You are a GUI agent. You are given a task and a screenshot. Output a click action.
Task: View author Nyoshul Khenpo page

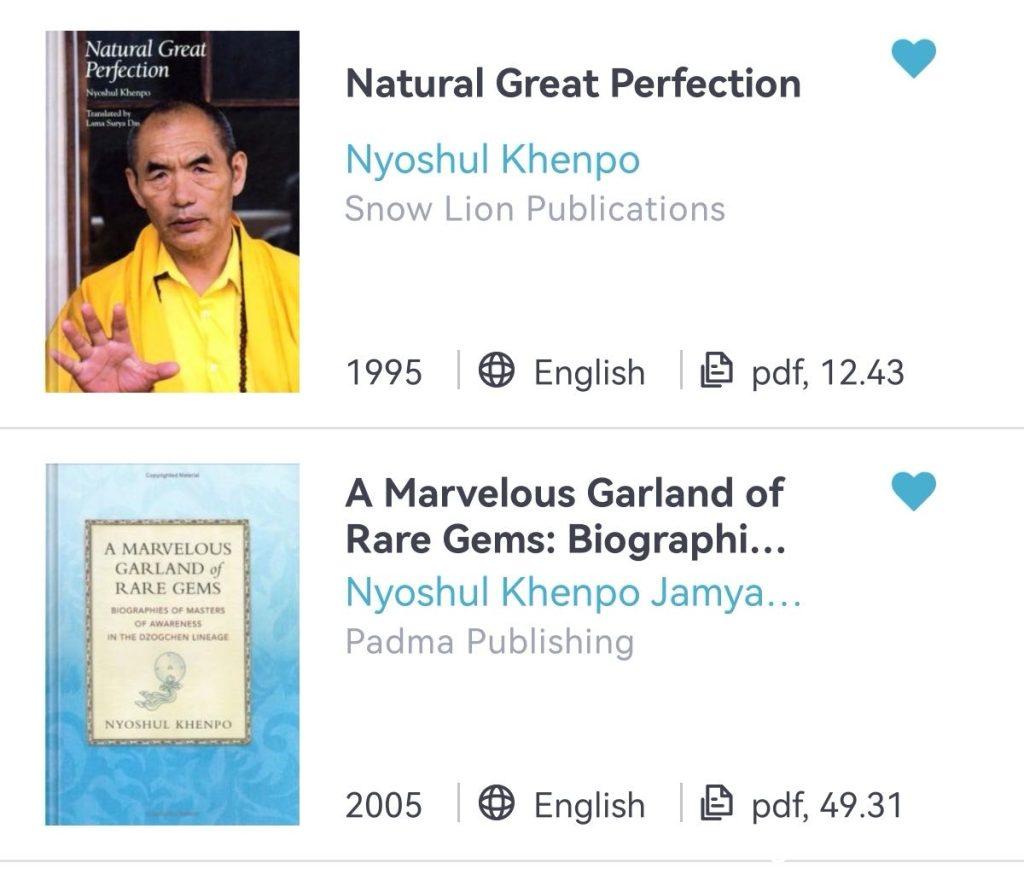click(x=492, y=159)
